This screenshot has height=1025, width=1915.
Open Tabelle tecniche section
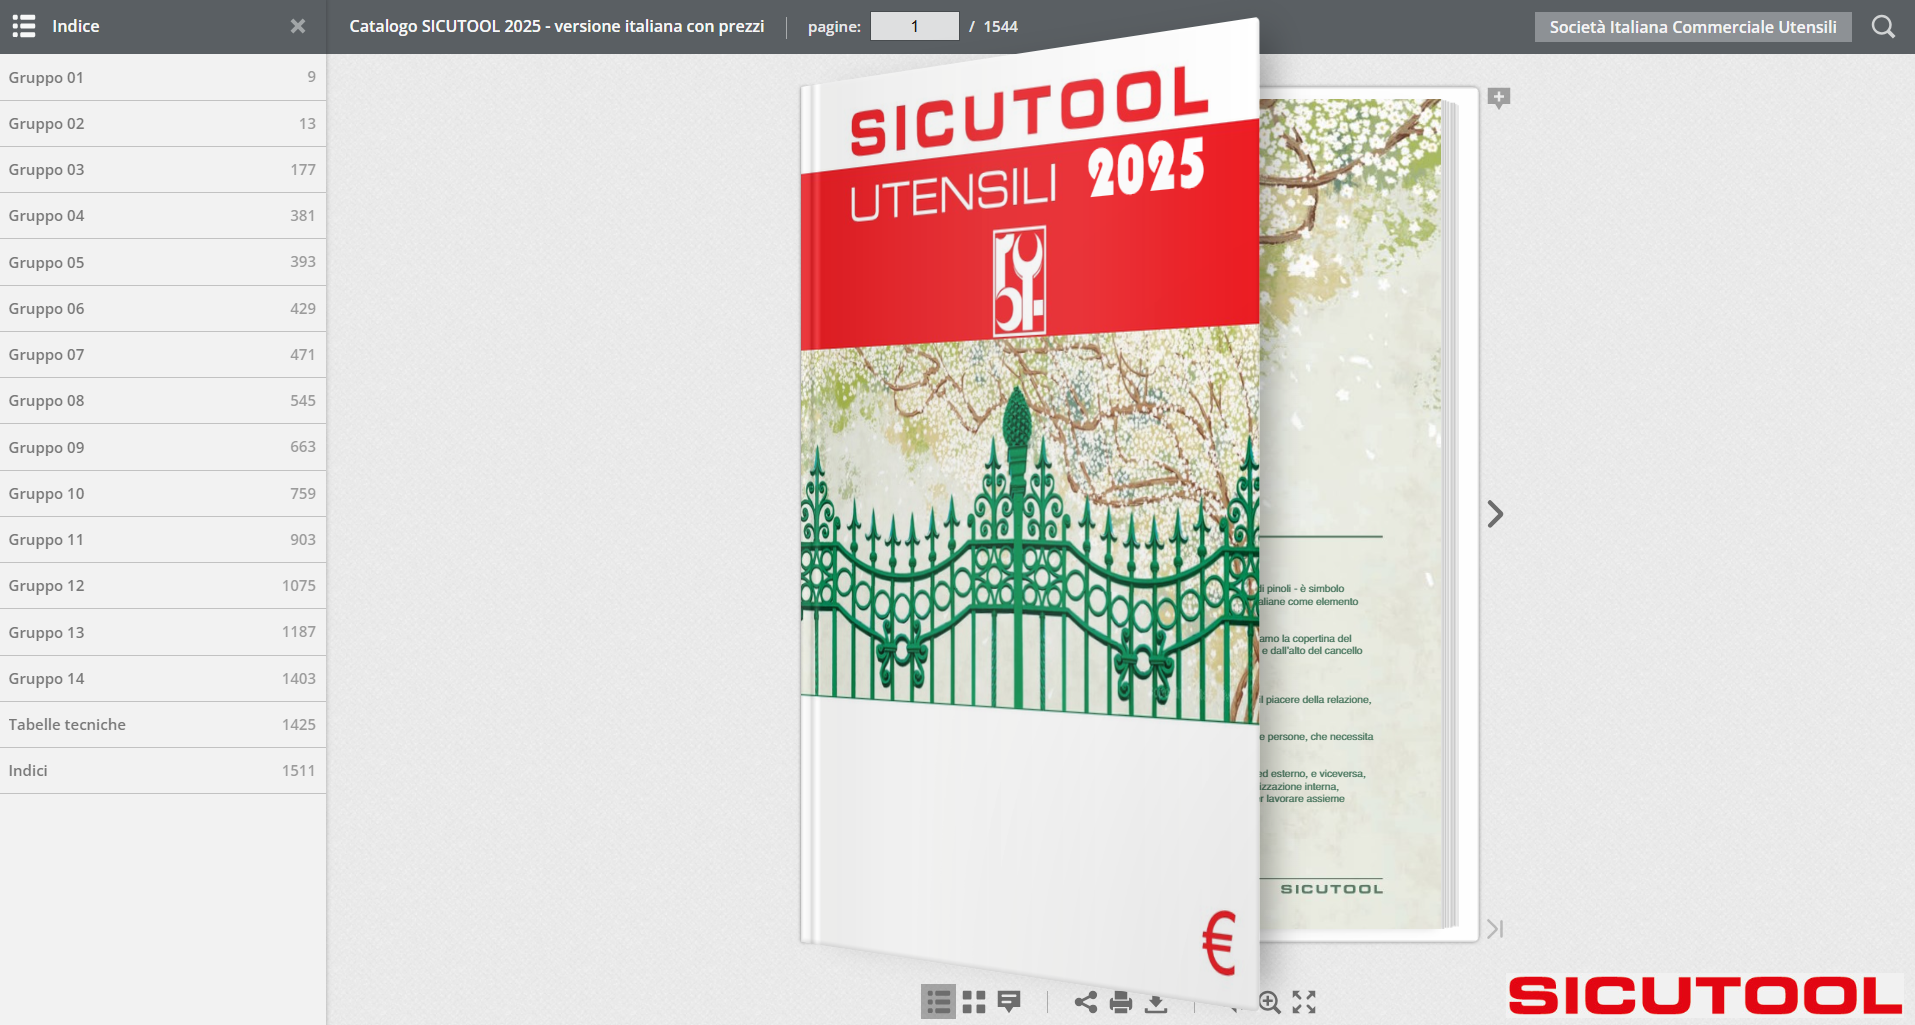click(162, 725)
